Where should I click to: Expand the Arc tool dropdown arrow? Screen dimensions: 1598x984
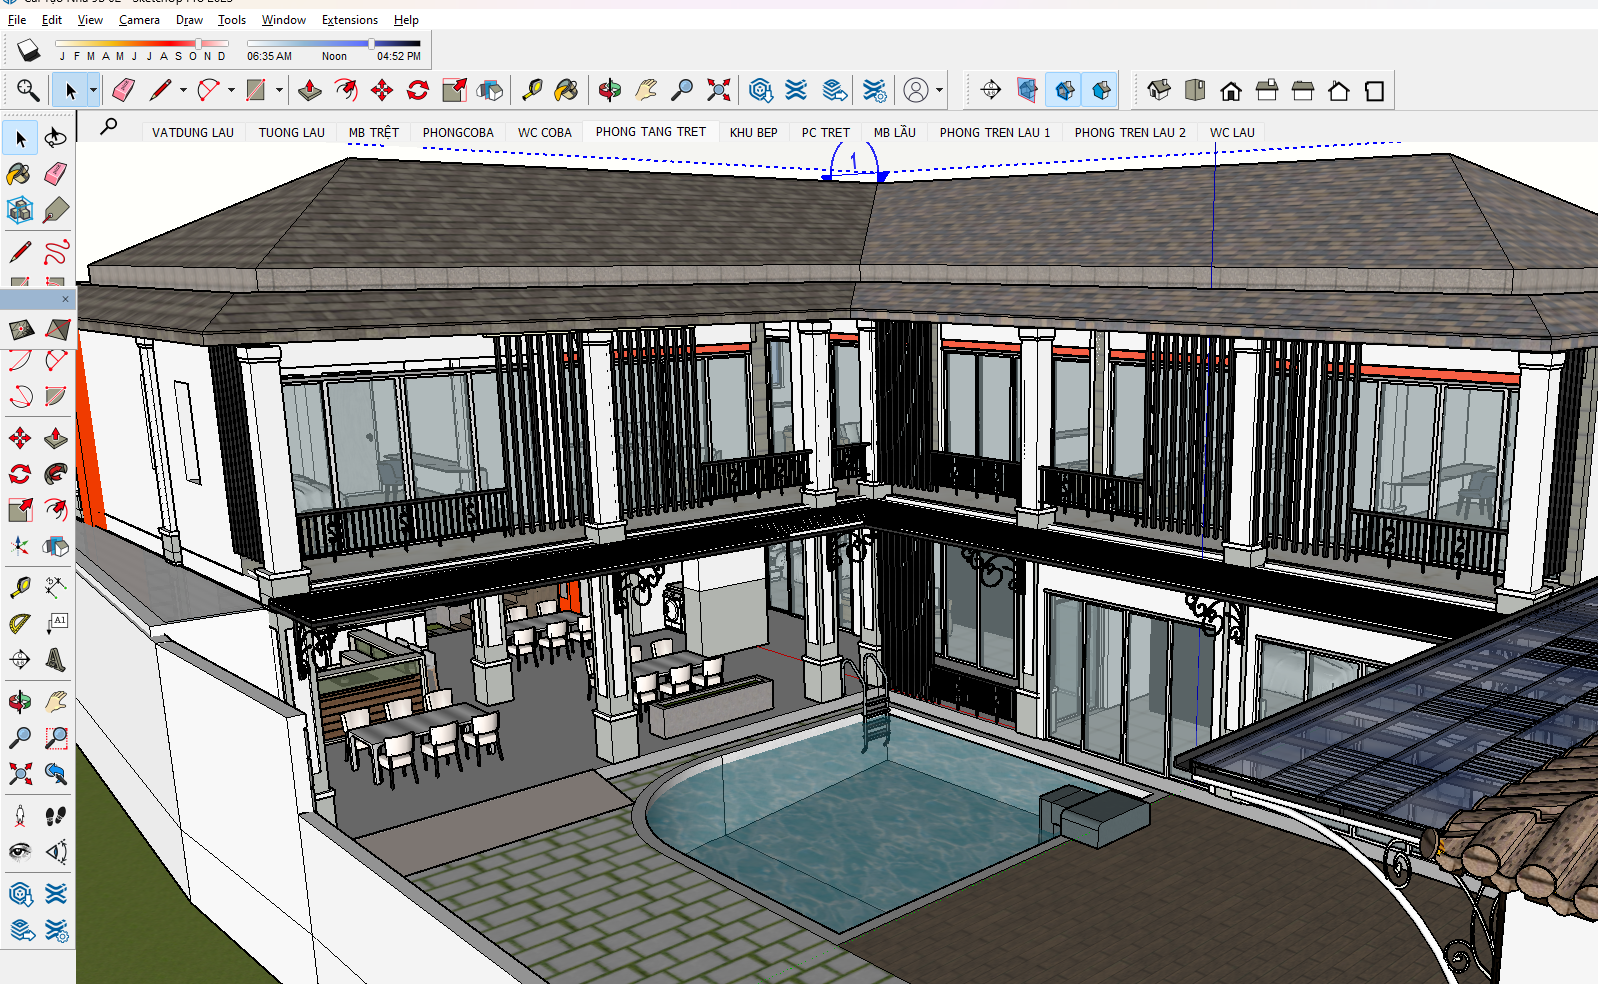[x=231, y=90]
